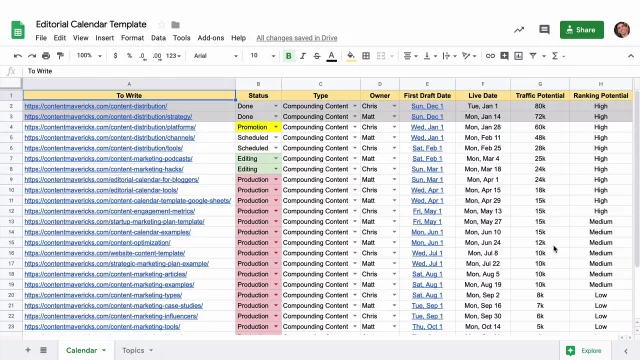Open the Functions sigma menu
The image size is (640, 360).
click(558, 56)
